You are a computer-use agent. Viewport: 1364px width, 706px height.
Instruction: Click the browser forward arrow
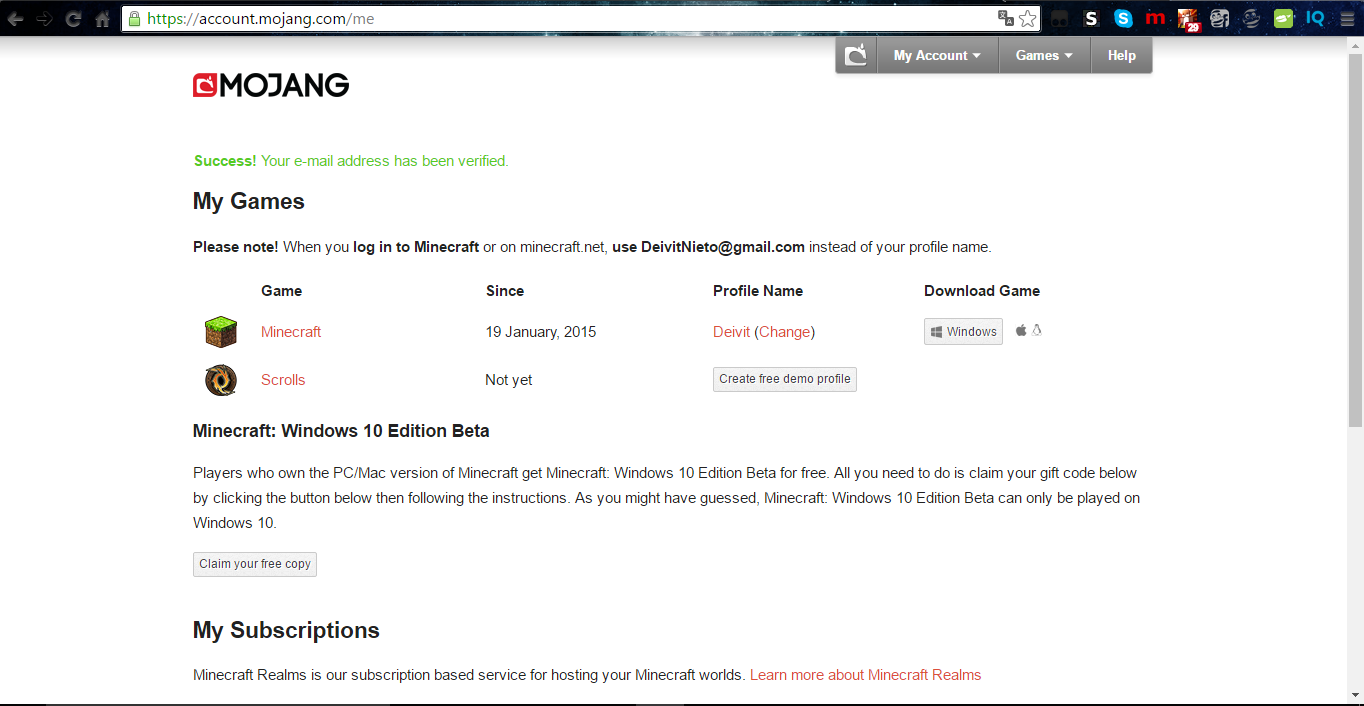pyautogui.click(x=44, y=18)
